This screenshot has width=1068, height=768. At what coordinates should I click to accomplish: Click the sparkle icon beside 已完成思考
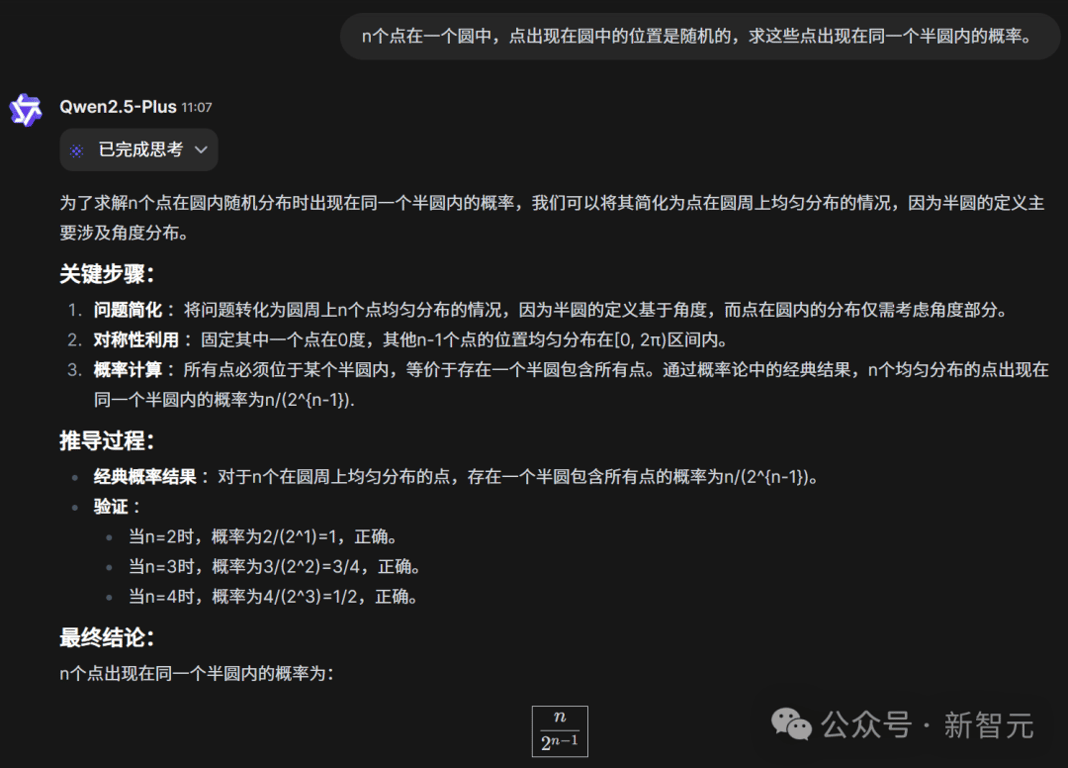(x=78, y=149)
